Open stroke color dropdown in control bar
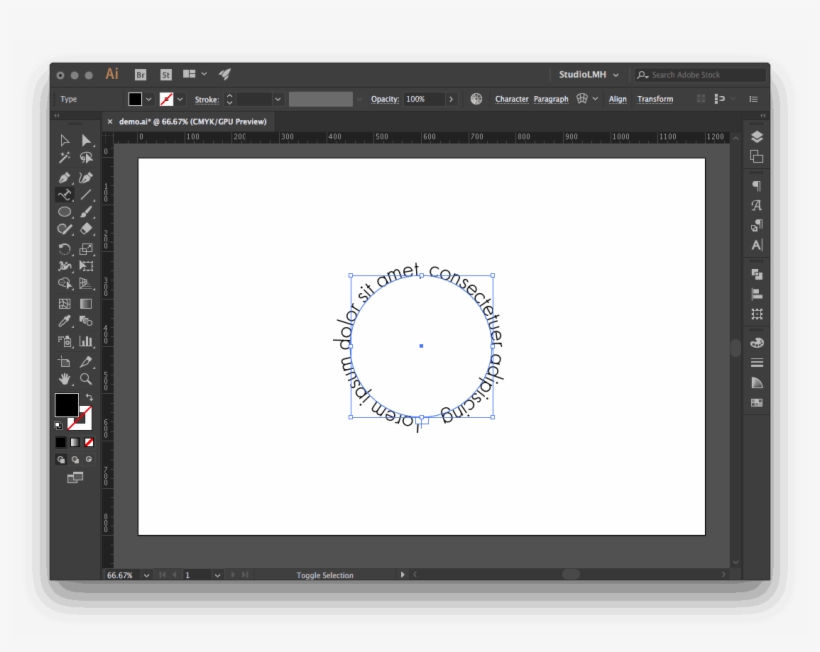820x652 pixels. (x=180, y=99)
